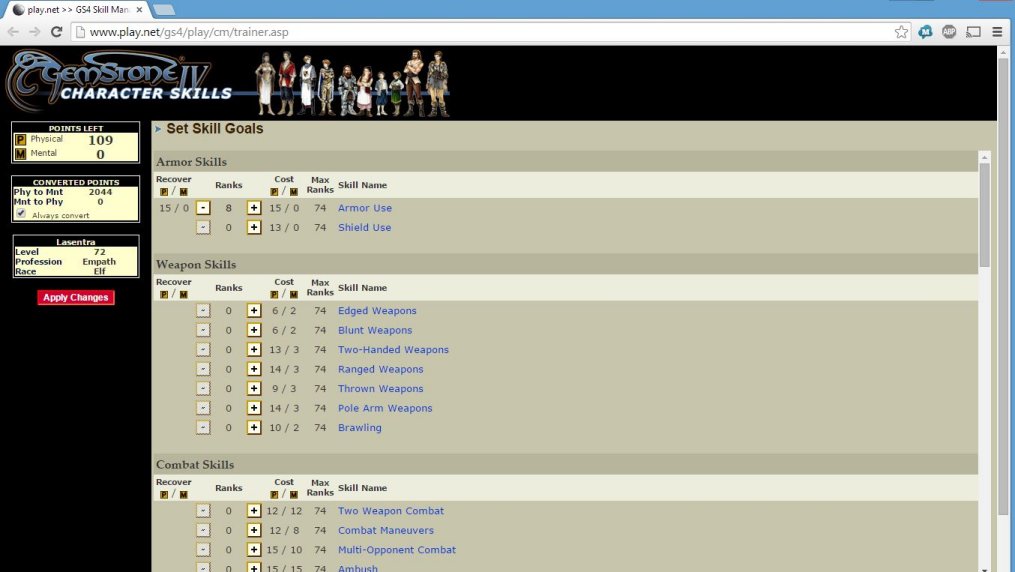The image size is (1015, 572).
Task: Open the Ranged Weapons skill link
Action: click(380, 369)
